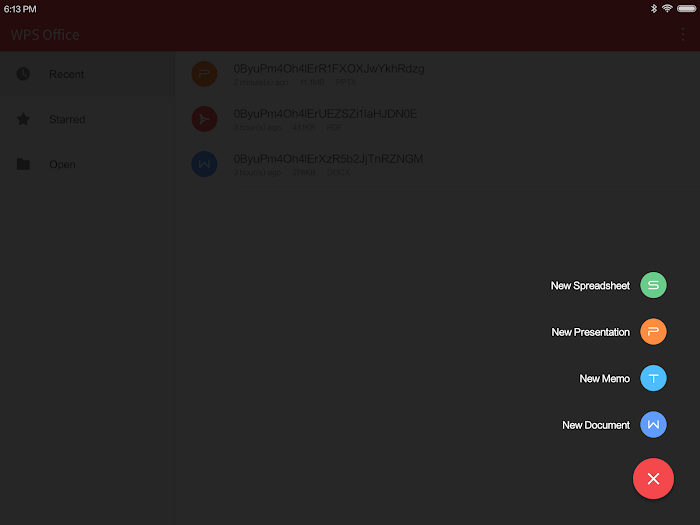Tap the orange New Presentation icon
The image size is (700, 525).
click(x=653, y=332)
